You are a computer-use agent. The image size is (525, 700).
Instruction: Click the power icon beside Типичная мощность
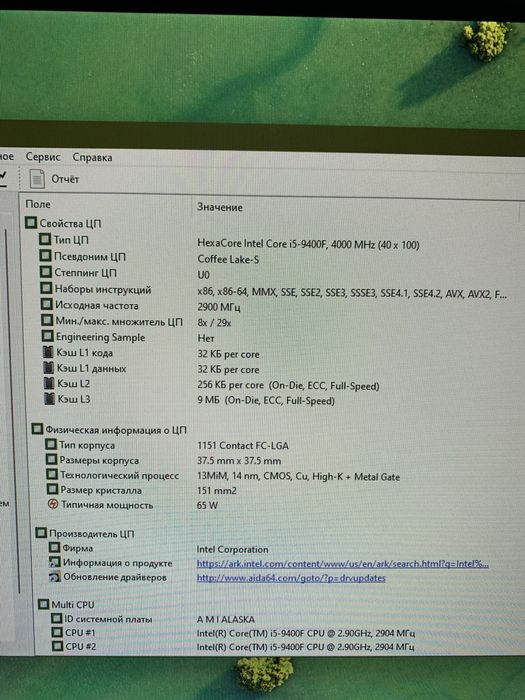point(53,504)
